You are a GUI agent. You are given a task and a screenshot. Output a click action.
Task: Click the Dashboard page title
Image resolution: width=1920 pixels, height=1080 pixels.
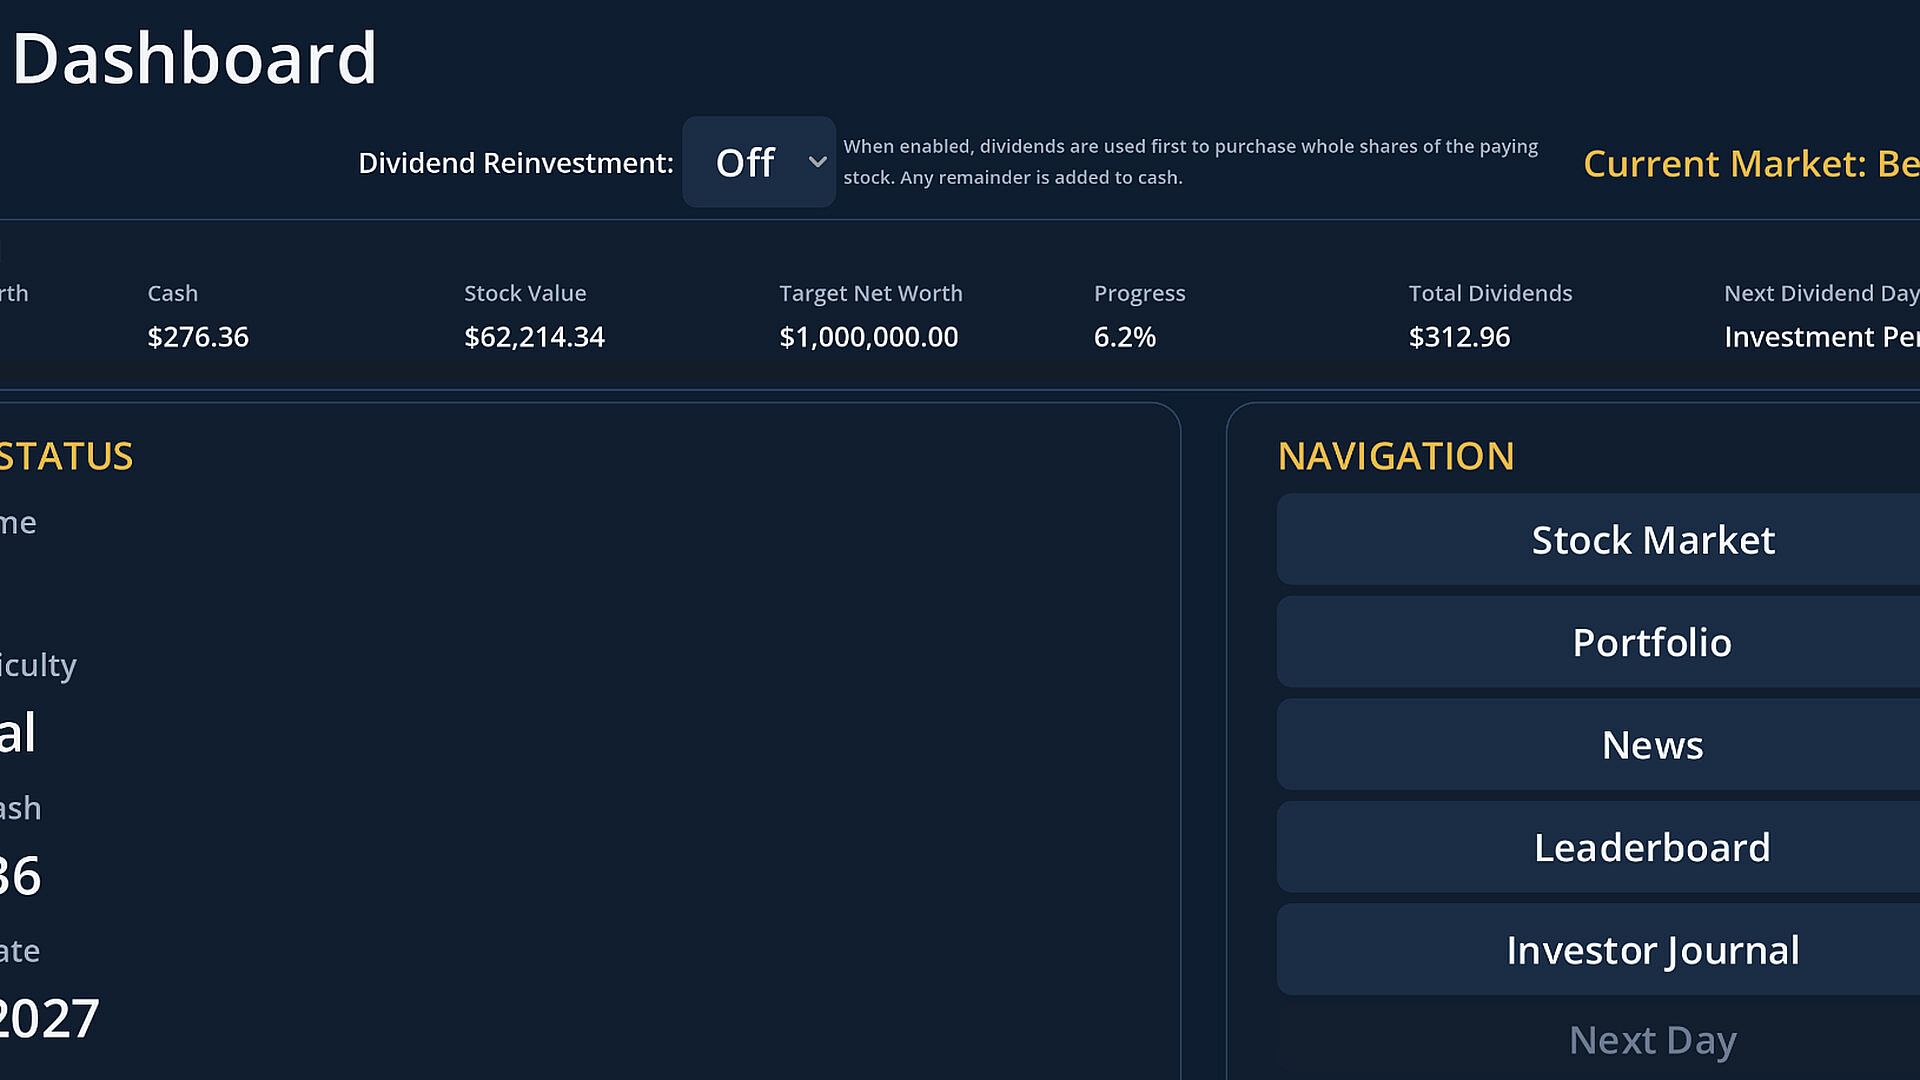click(194, 58)
